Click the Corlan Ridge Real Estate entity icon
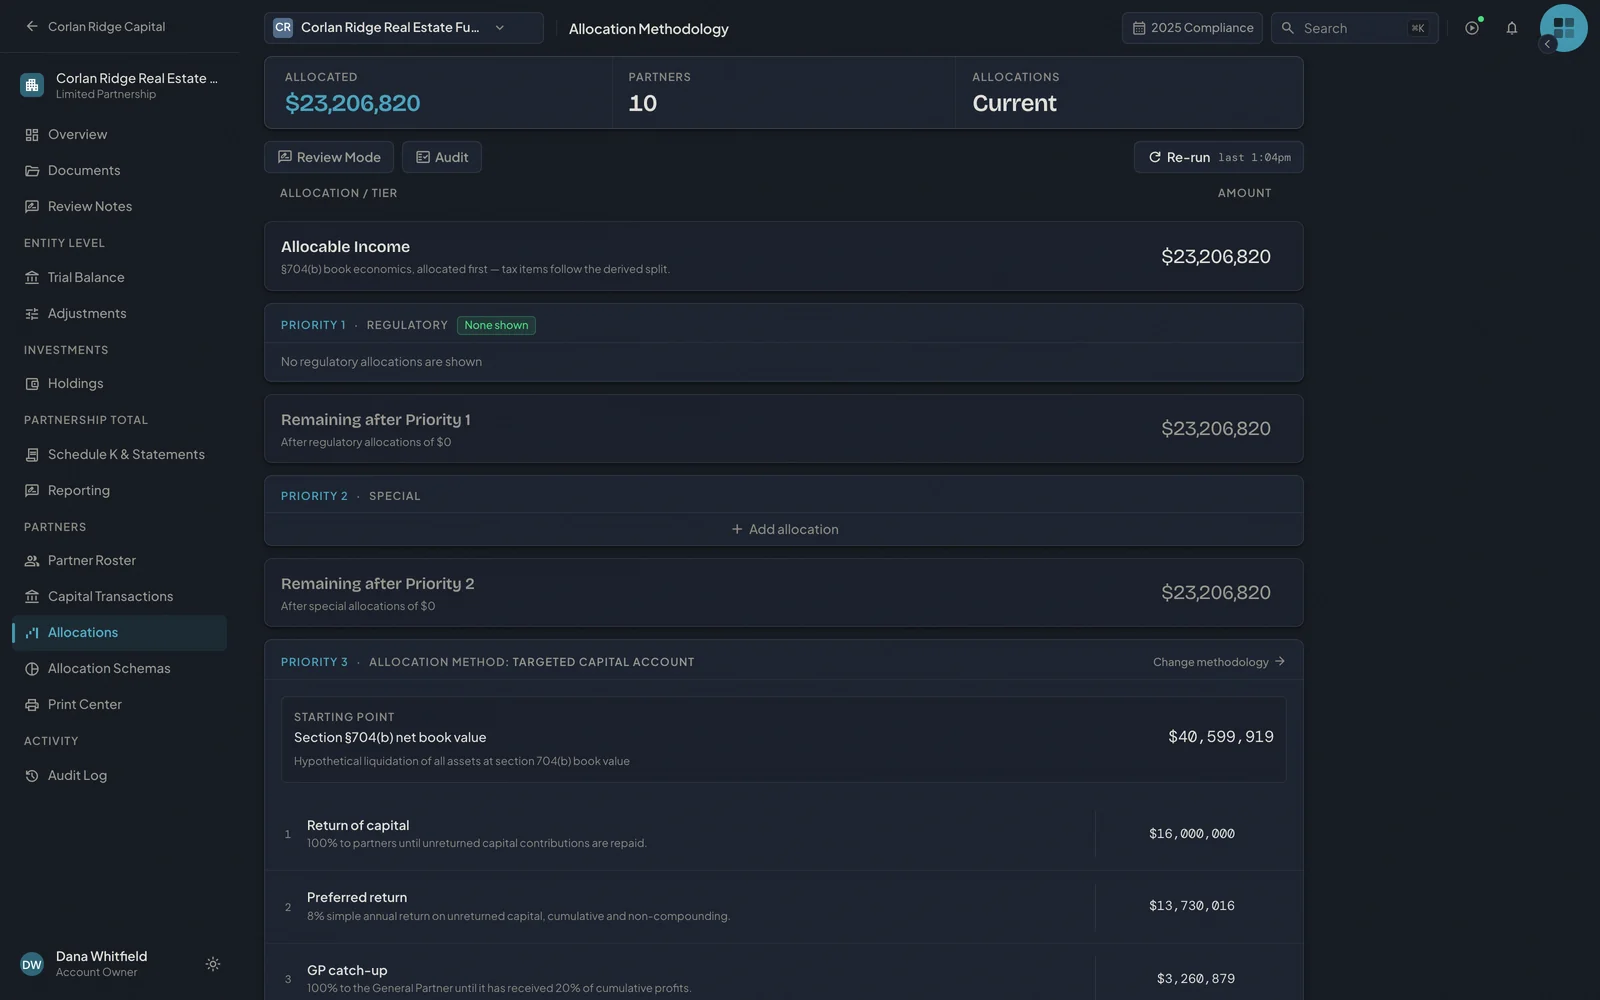The image size is (1600, 1000). [32, 85]
